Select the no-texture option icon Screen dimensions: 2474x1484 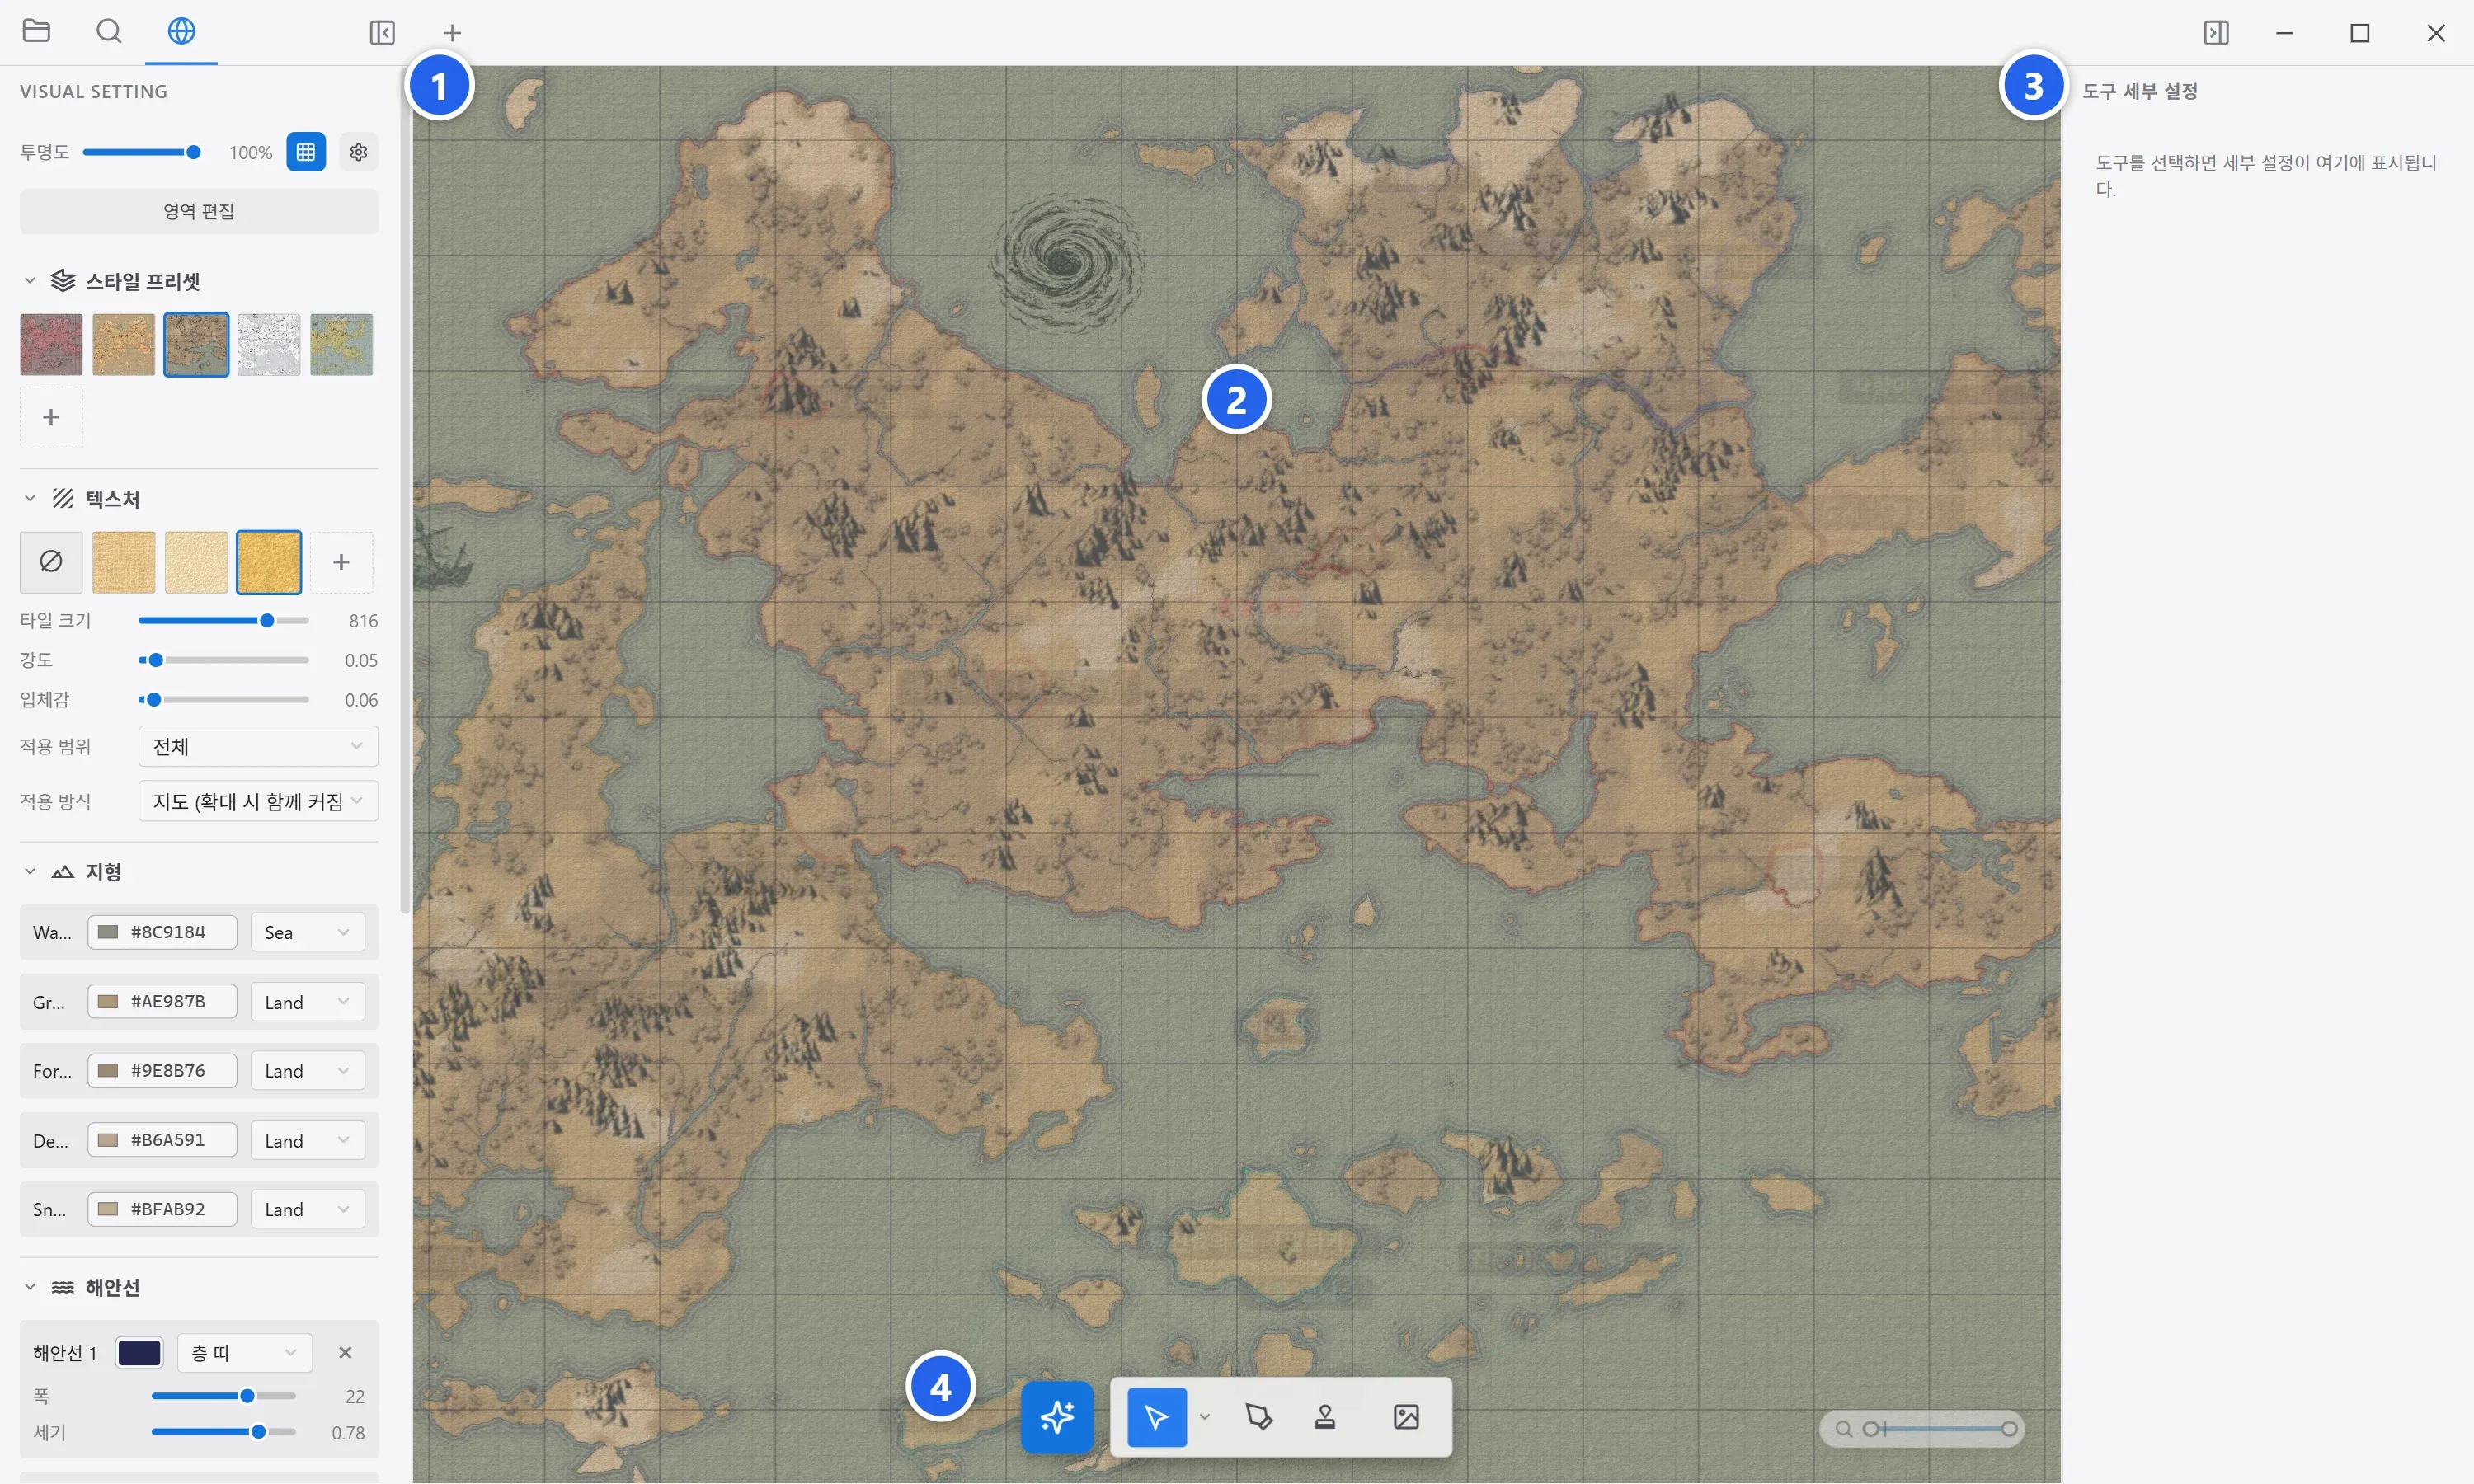pyautogui.click(x=51, y=562)
